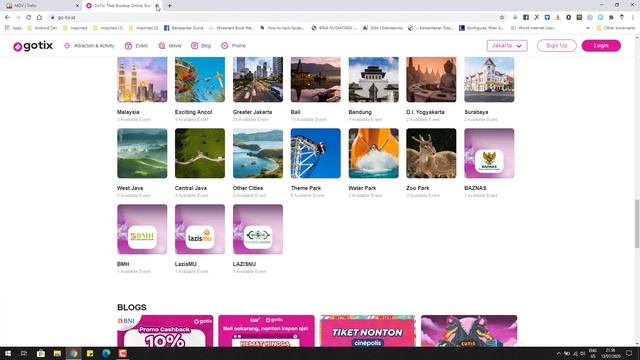Open the Attraction & Activity menu
Screen dimensions: 640x360
point(89,46)
